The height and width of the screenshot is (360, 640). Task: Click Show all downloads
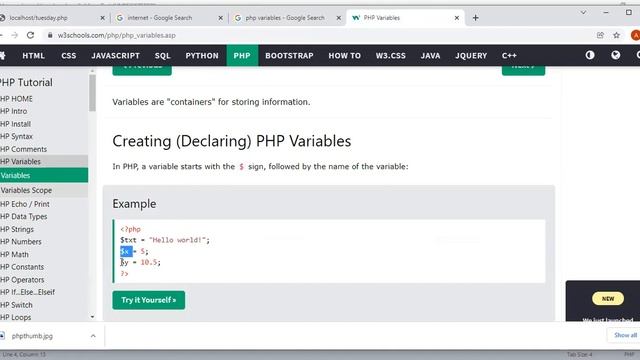click(624, 335)
